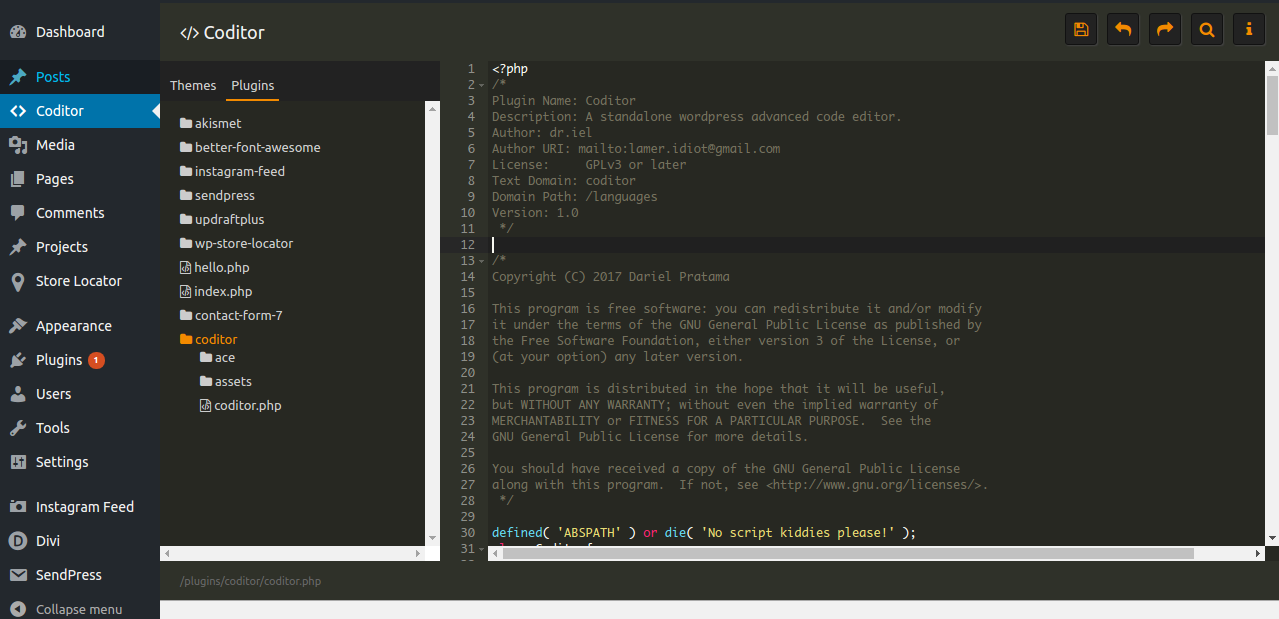Click the Store Locator map marker icon
Image resolution: width=1279 pixels, height=619 pixels.
pyautogui.click(x=18, y=281)
